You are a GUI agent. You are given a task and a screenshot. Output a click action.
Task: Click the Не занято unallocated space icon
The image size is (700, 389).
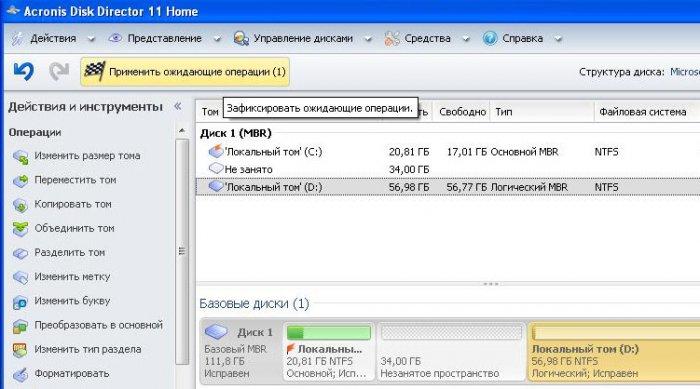[216, 168]
